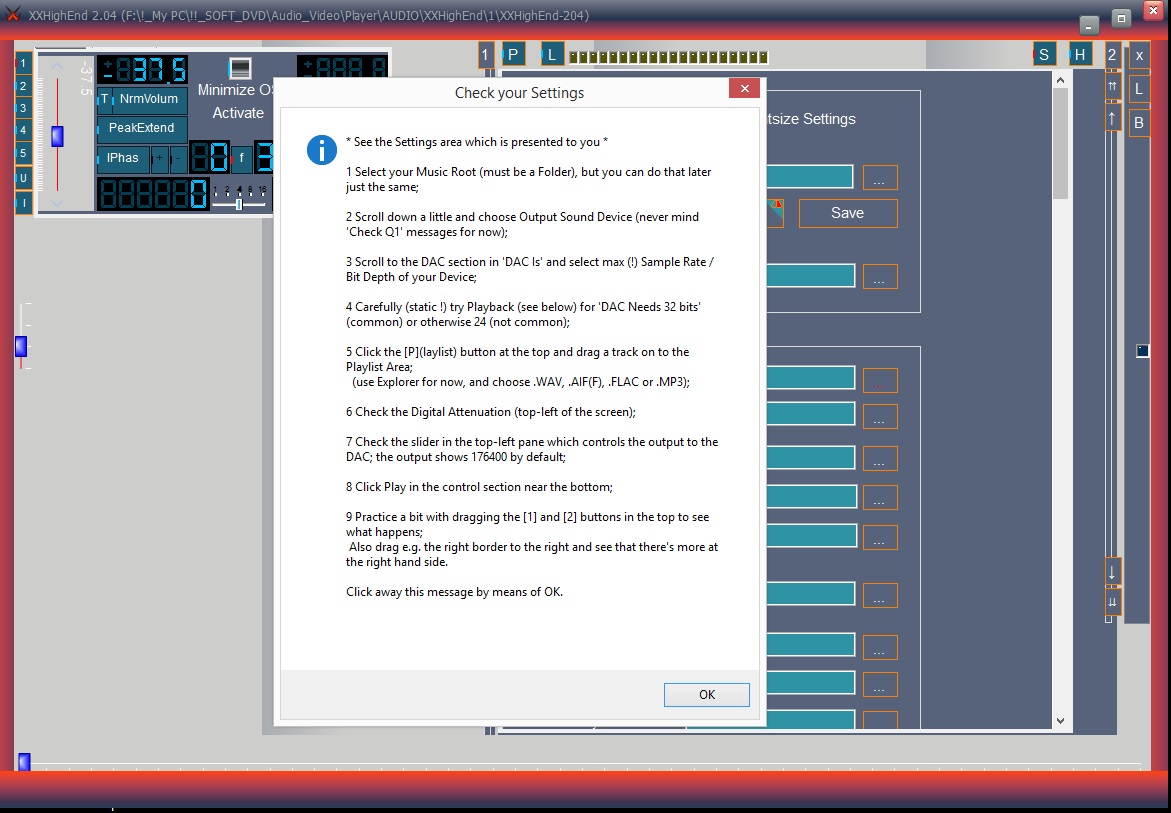This screenshot has height=813, width=1171.
Task: Tick the Minimize OS checkbox icon
Action: 240,68
